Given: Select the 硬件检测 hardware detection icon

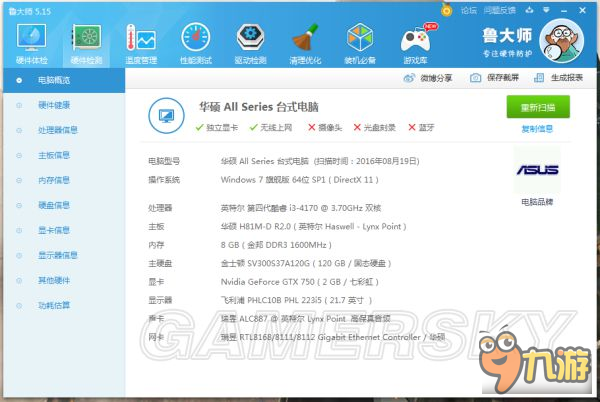Looking at the screenshot, I should tap(86, 43).
